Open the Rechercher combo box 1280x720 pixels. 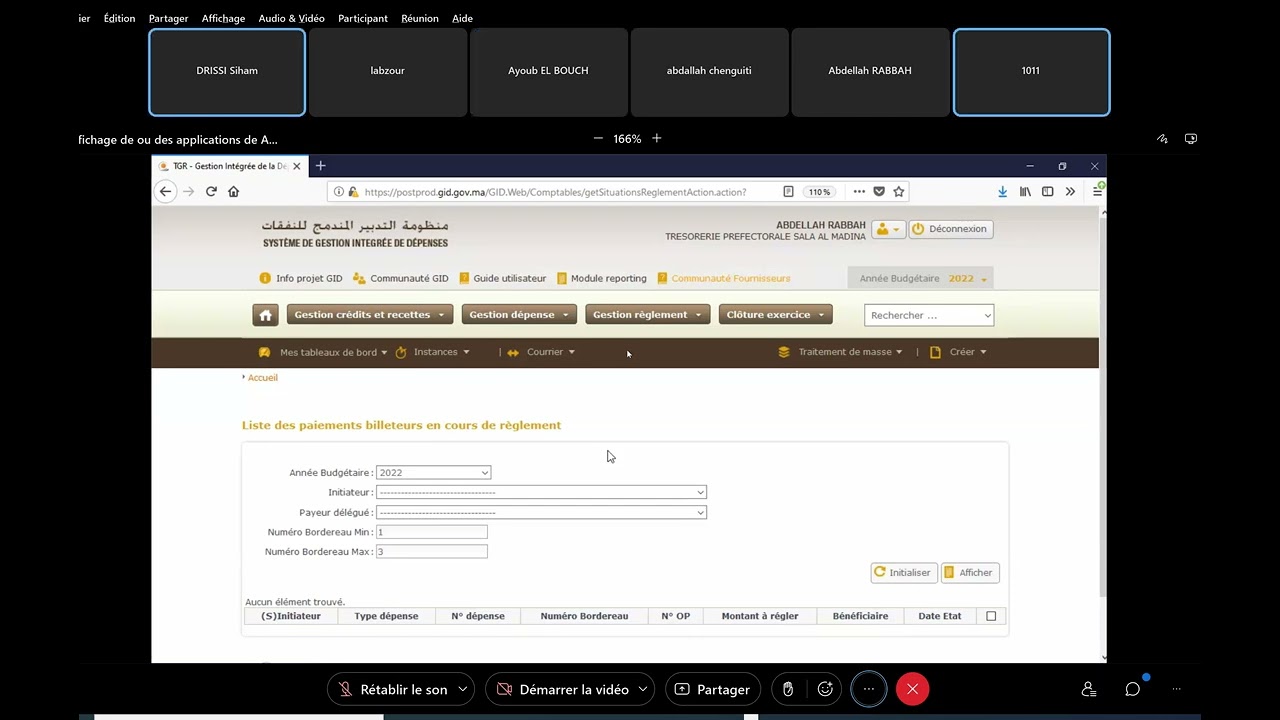(x=929, y=315)
